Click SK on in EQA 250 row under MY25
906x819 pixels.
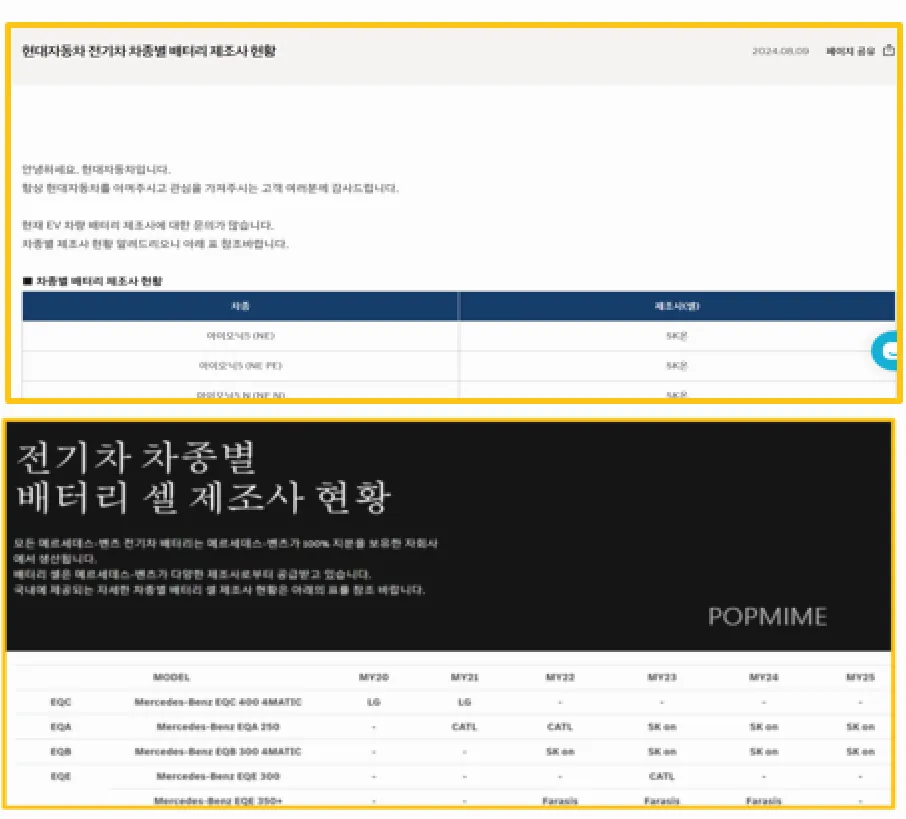tap(860, 727)
